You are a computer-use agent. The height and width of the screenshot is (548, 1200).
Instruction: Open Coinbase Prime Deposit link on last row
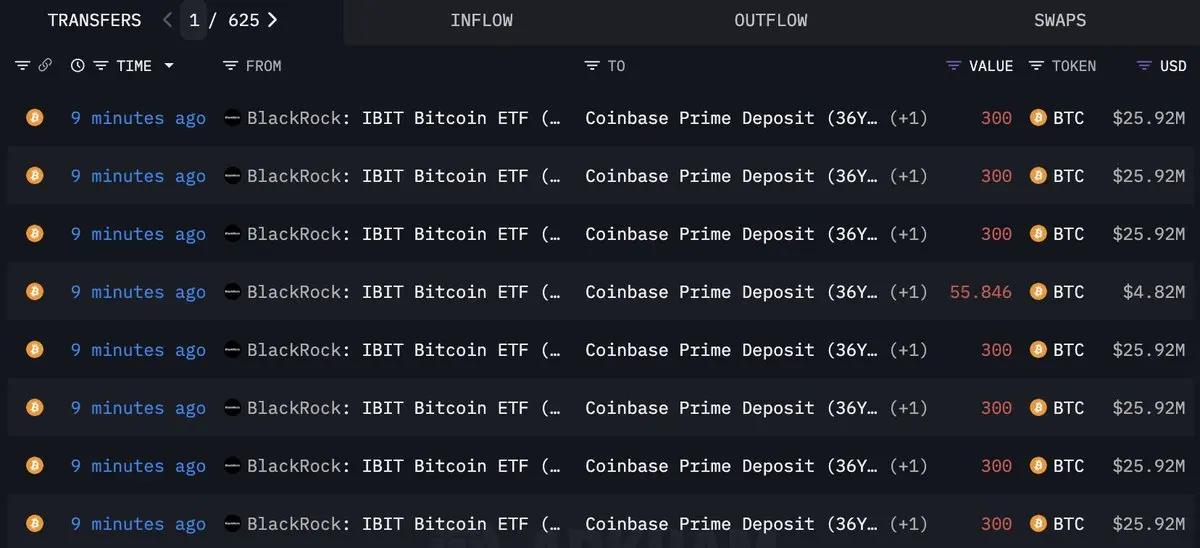[x=732, y=524]
